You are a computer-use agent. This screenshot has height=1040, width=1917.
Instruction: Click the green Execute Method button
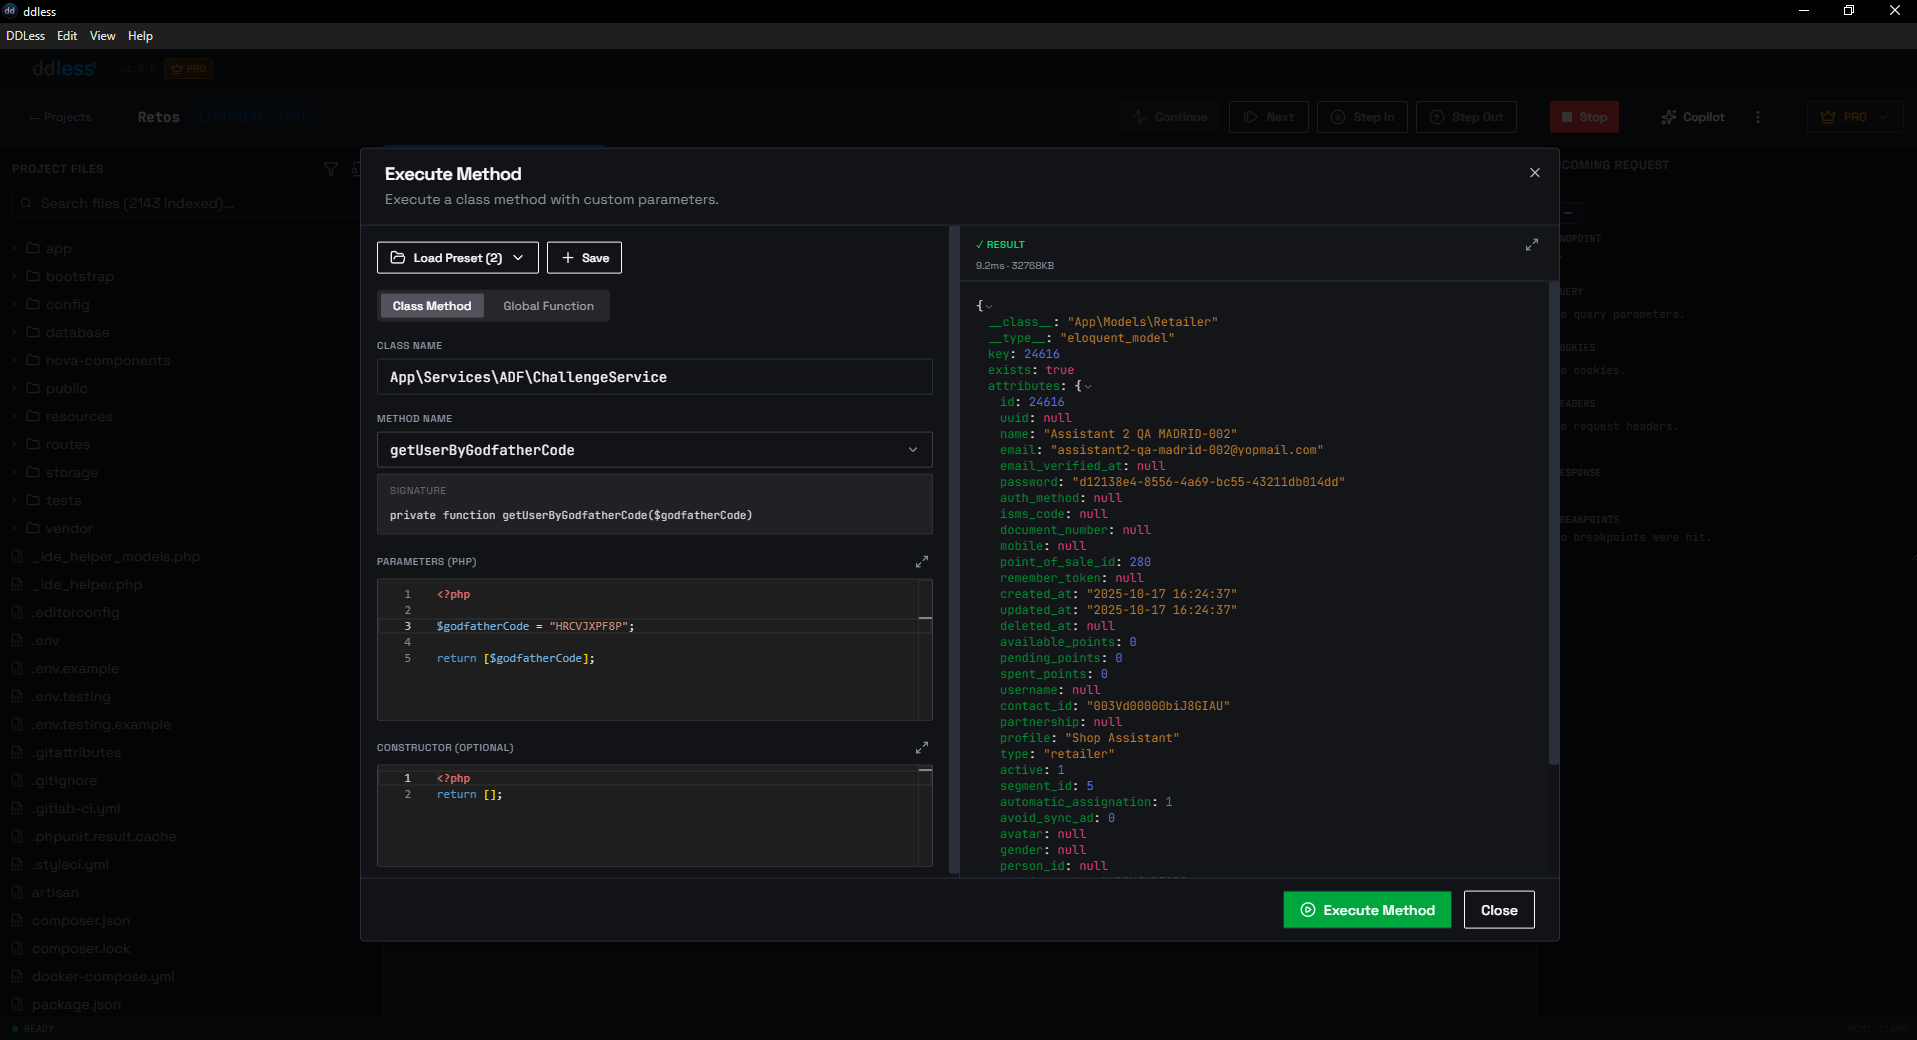1366,910
